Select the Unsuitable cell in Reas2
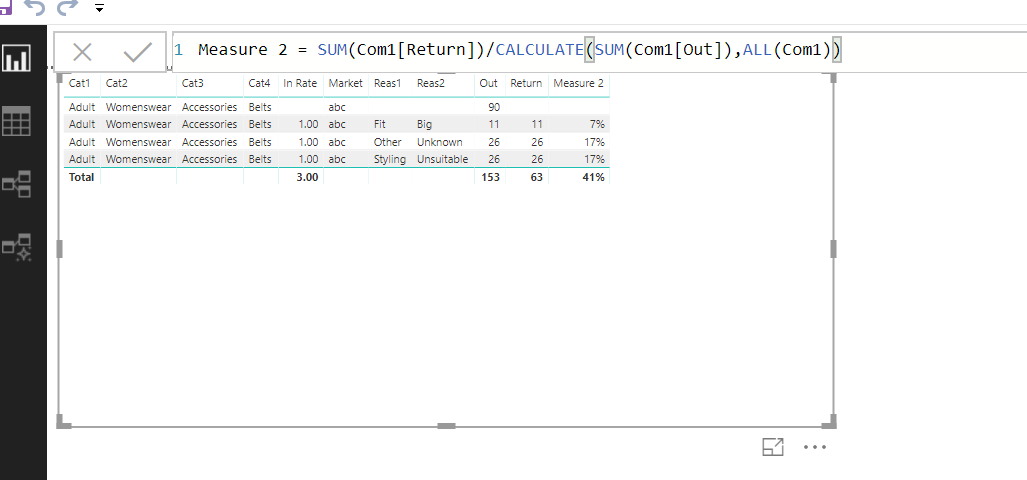 point(443,159)
